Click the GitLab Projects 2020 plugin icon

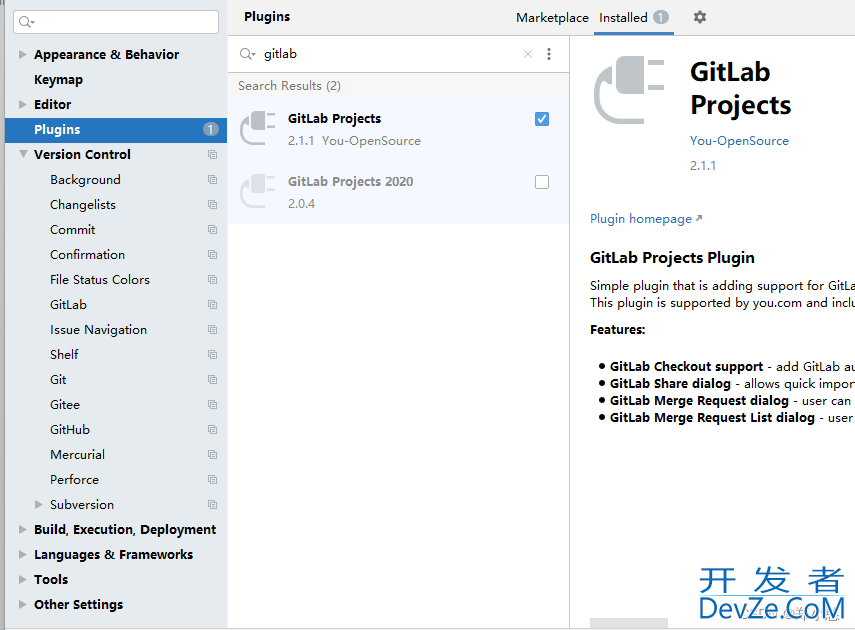tap(257, 191)
